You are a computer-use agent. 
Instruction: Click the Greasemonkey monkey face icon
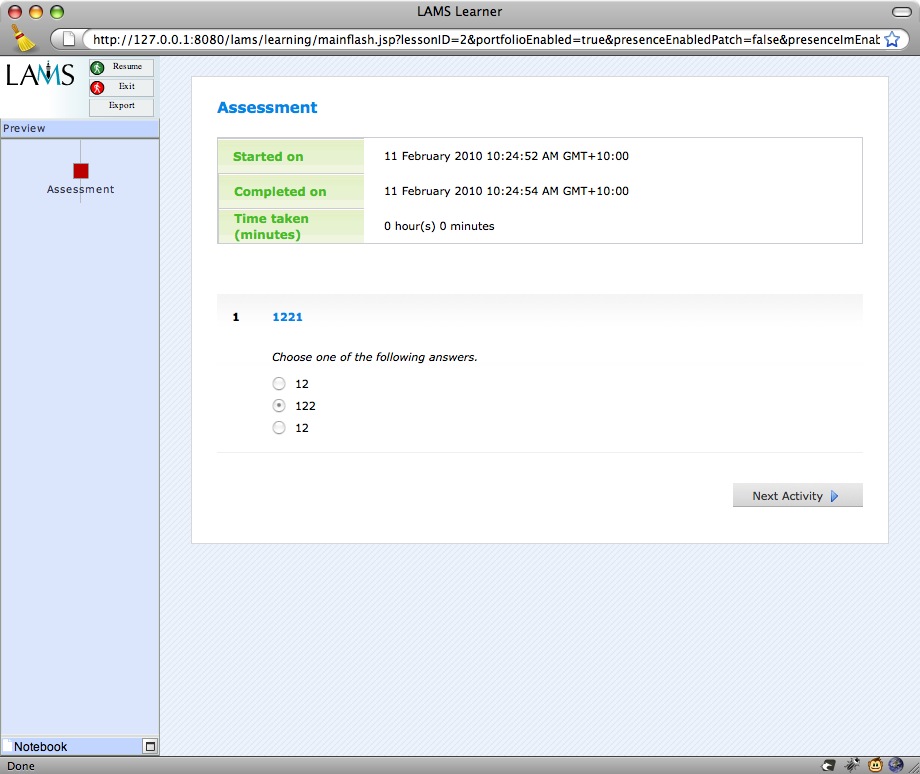tap(875, 765)
